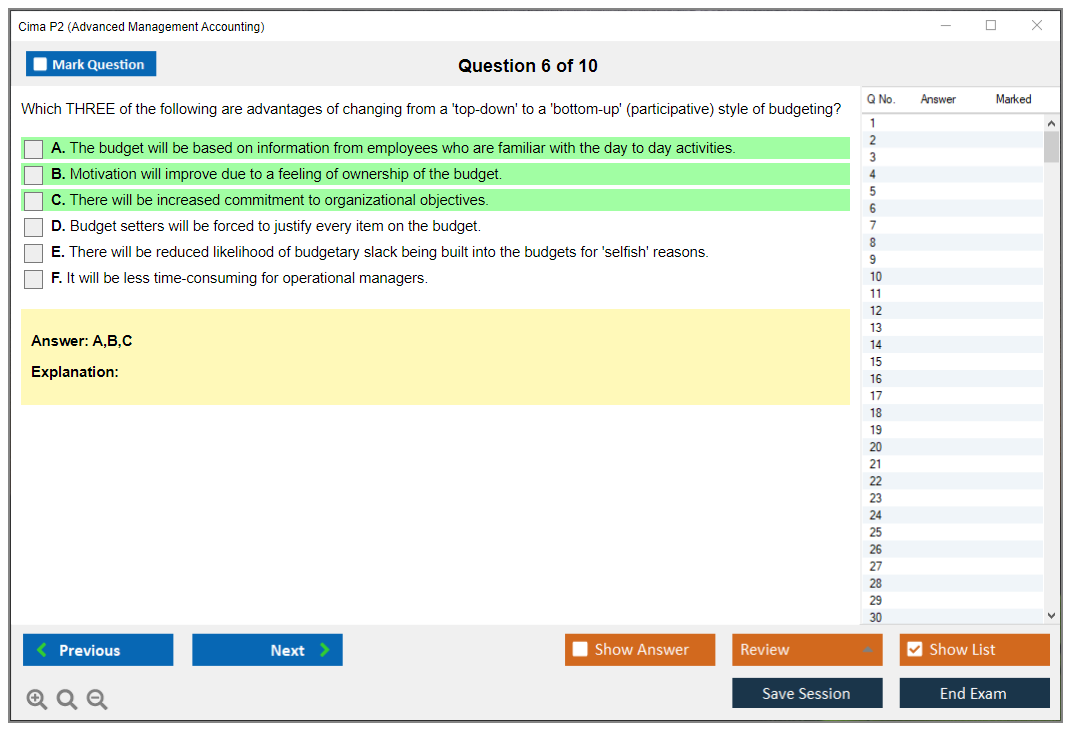Tick the Mark Question checkbox
The image size is (1075, 735).
coord(41,64)
